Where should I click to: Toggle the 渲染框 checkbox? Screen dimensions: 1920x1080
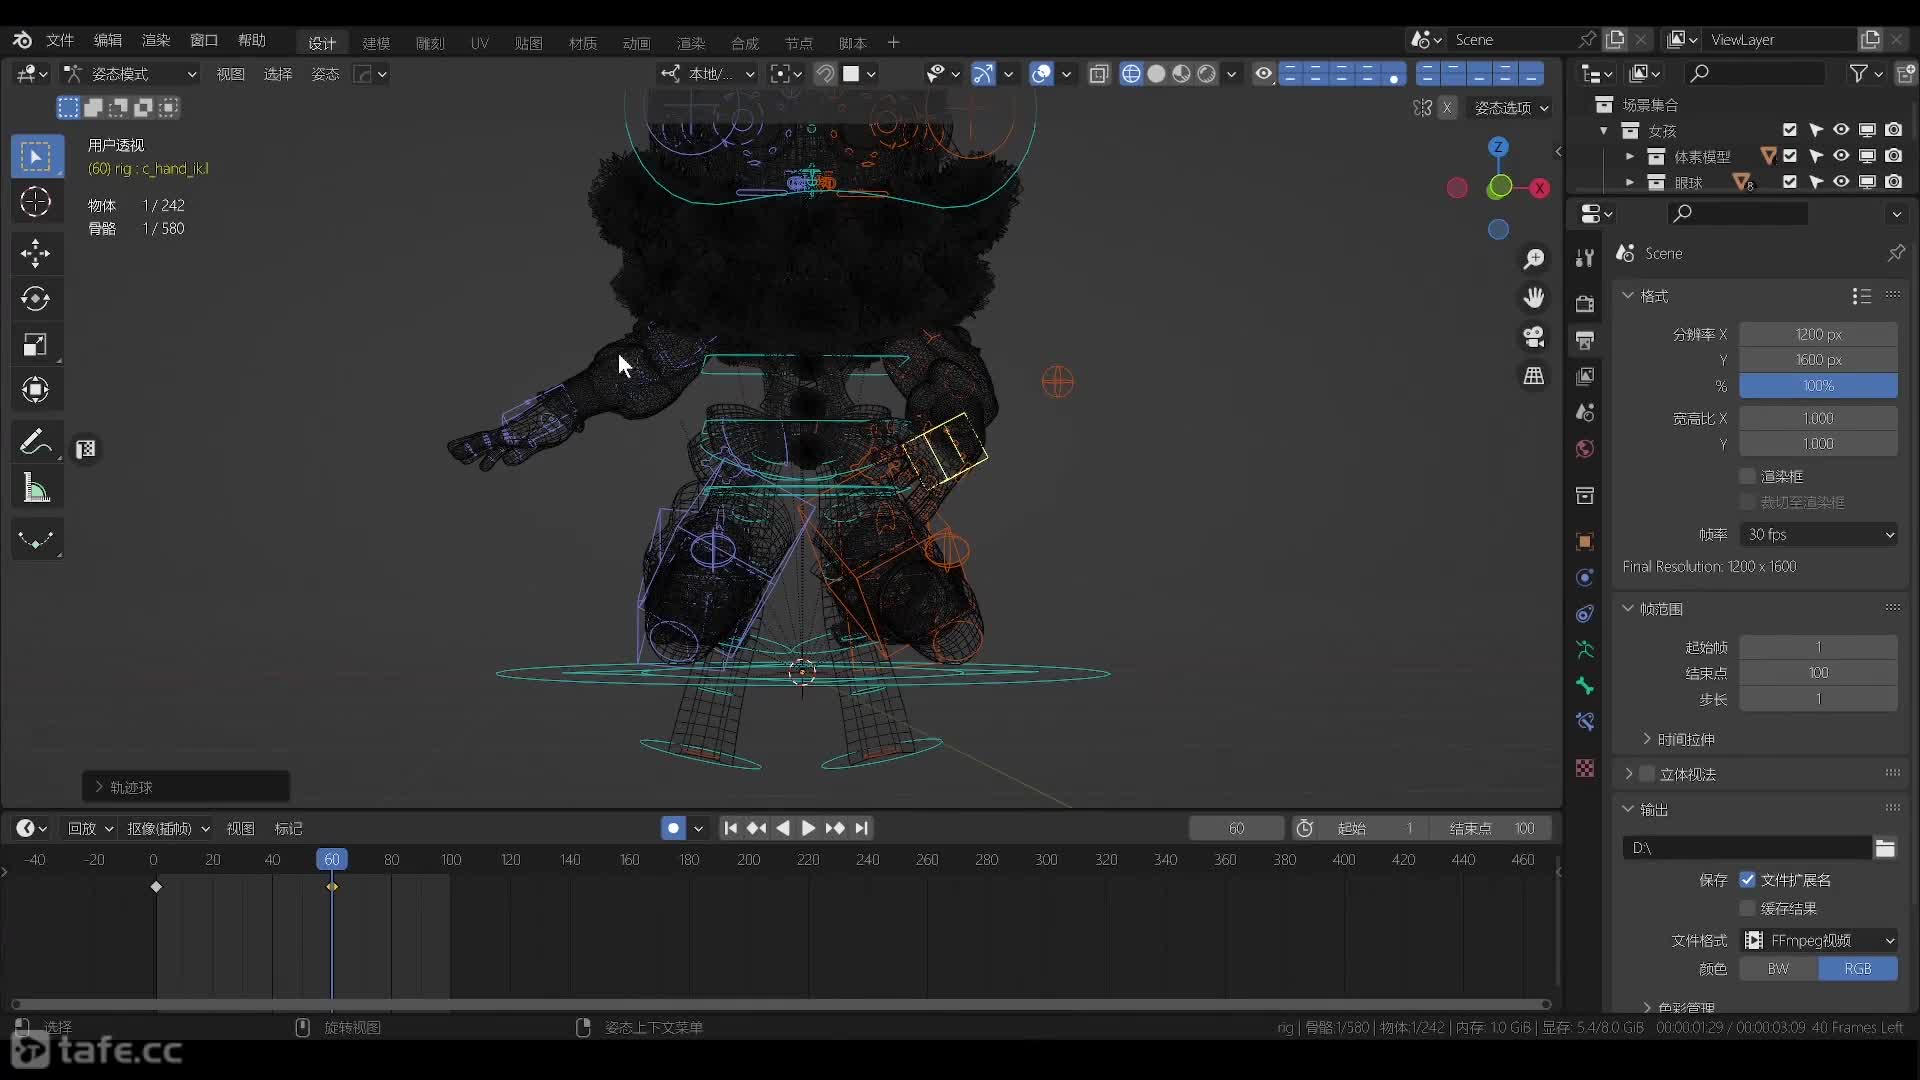1748,476
